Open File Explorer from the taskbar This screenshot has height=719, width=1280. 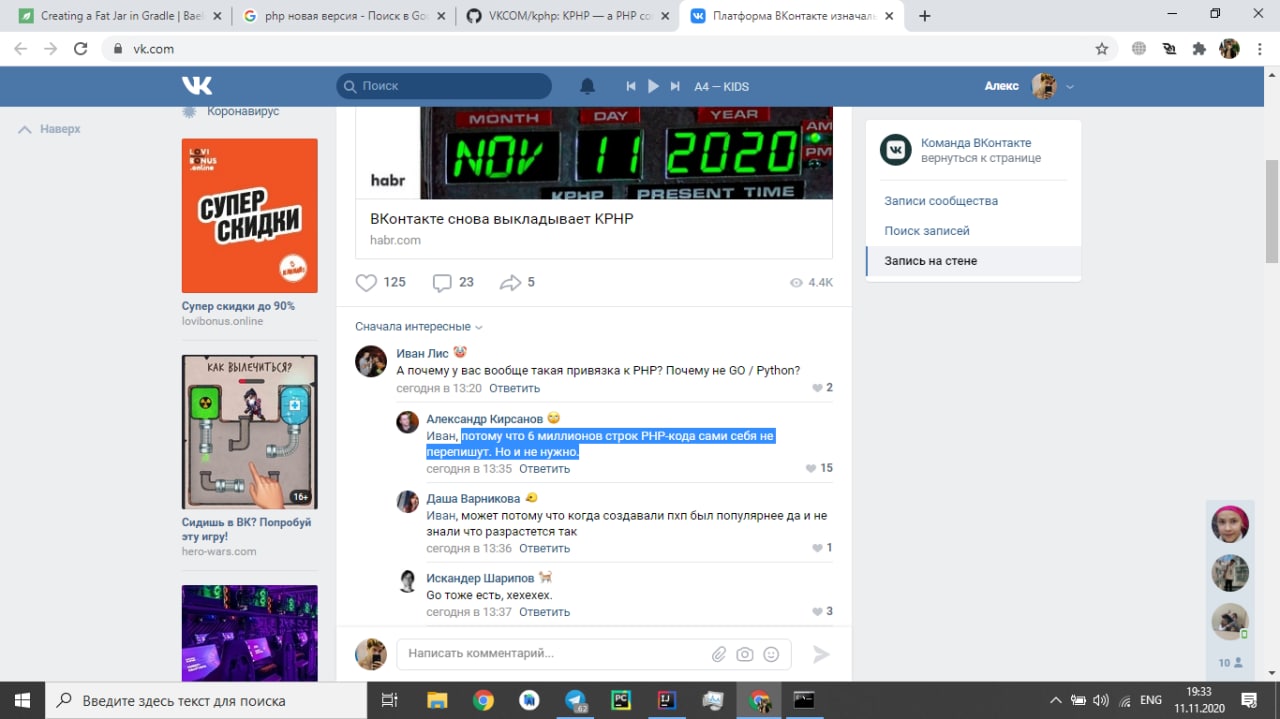[436, 700]
